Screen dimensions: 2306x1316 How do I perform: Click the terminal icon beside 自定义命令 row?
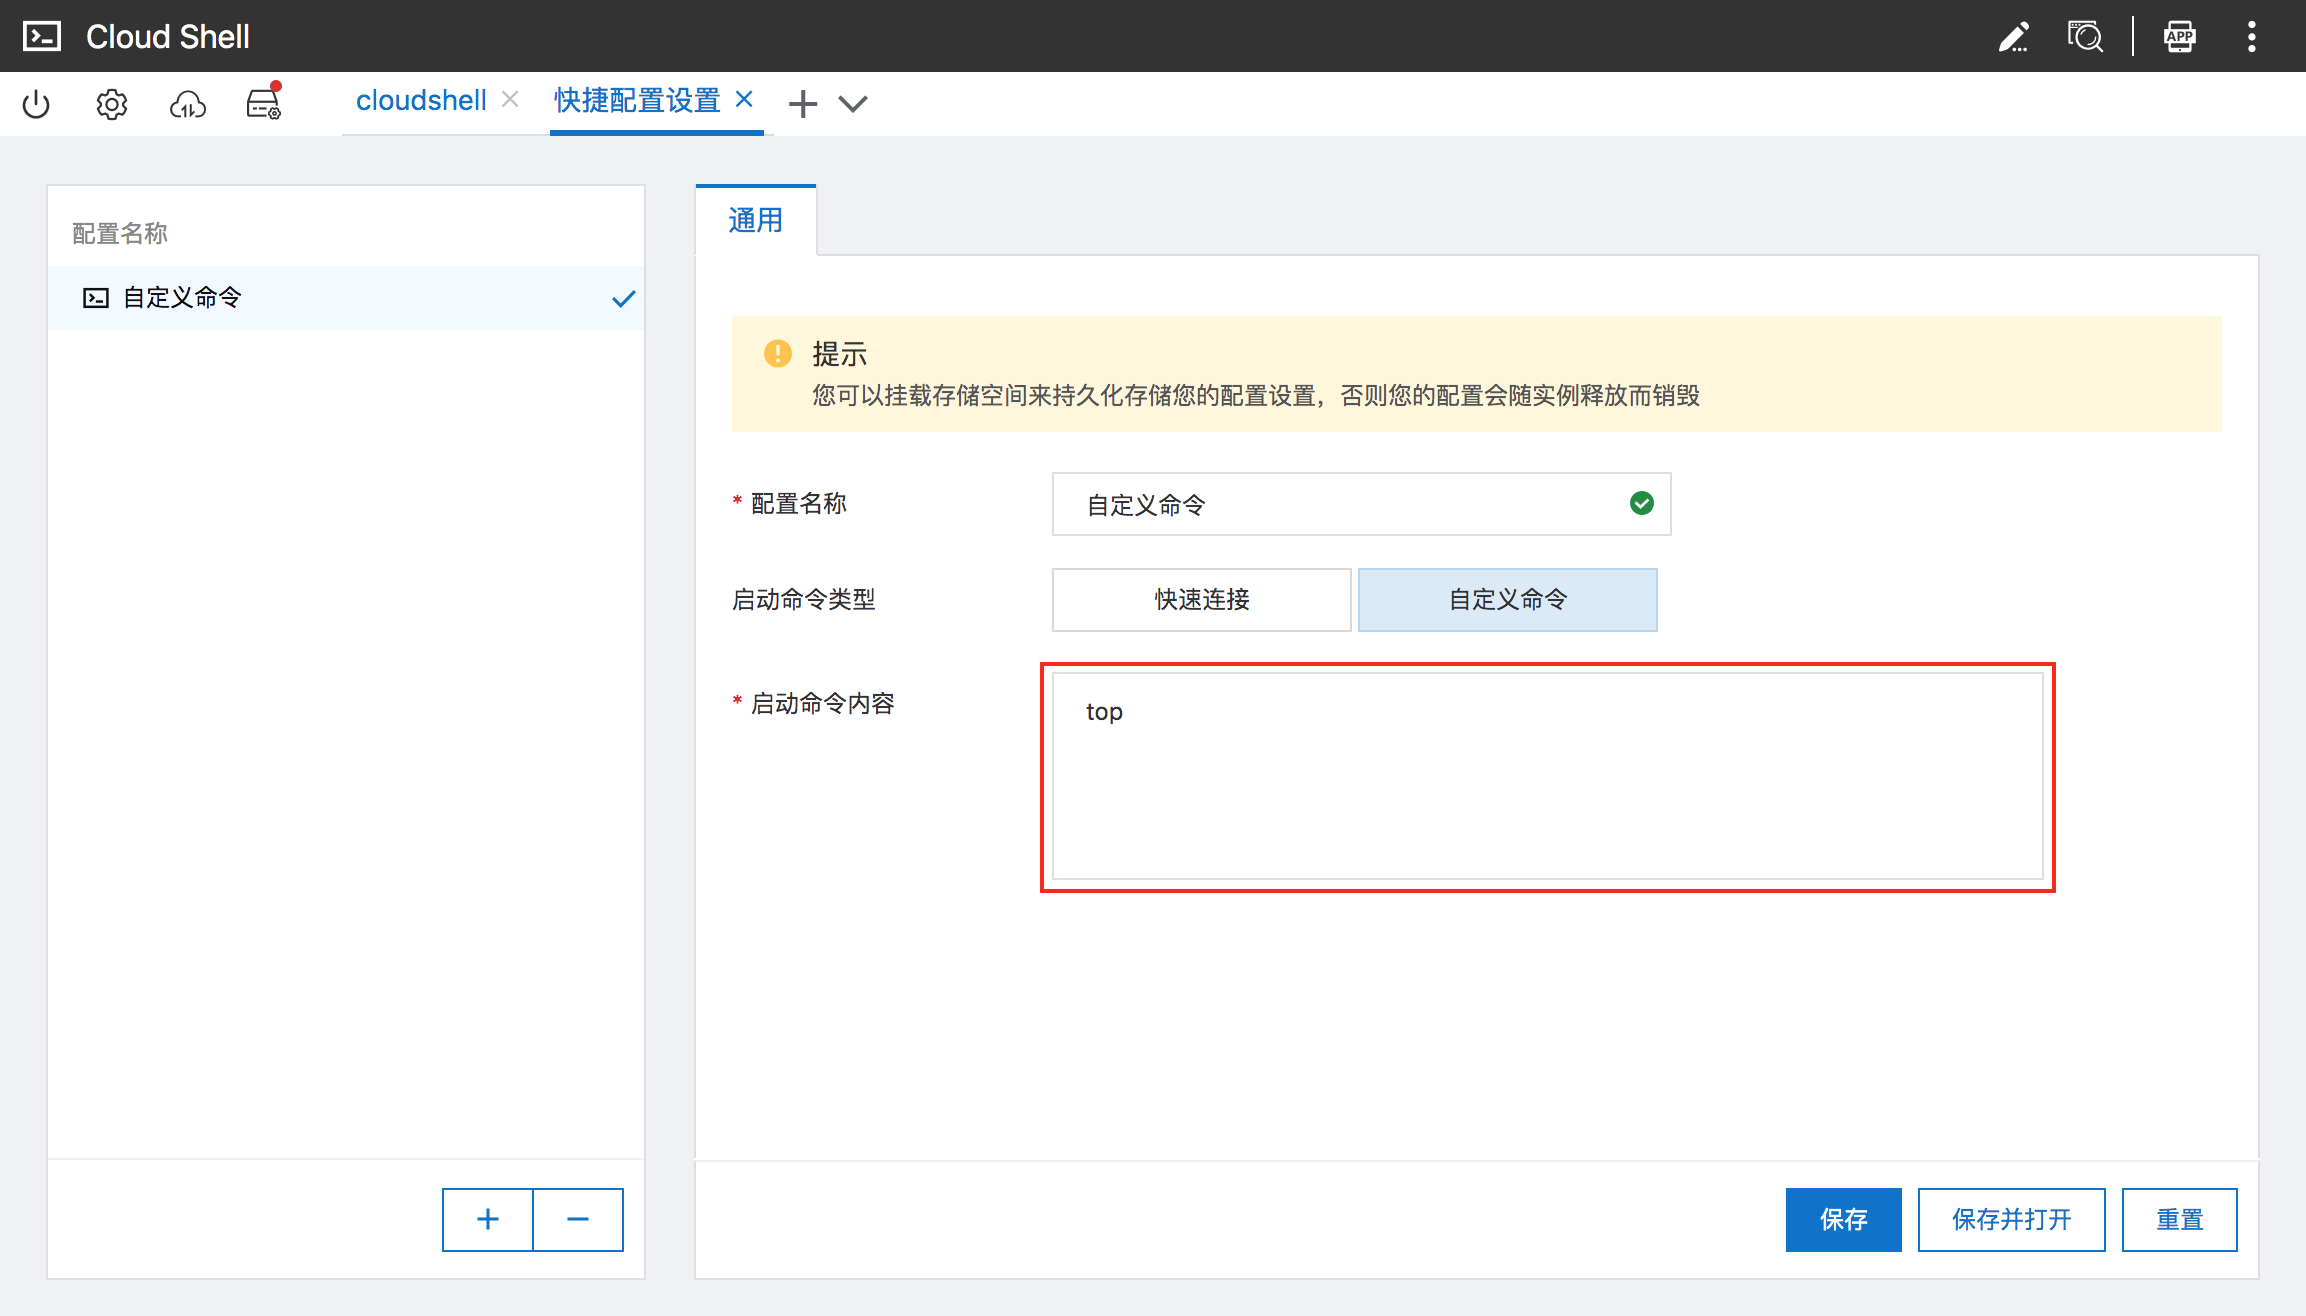tap(96, 298)
